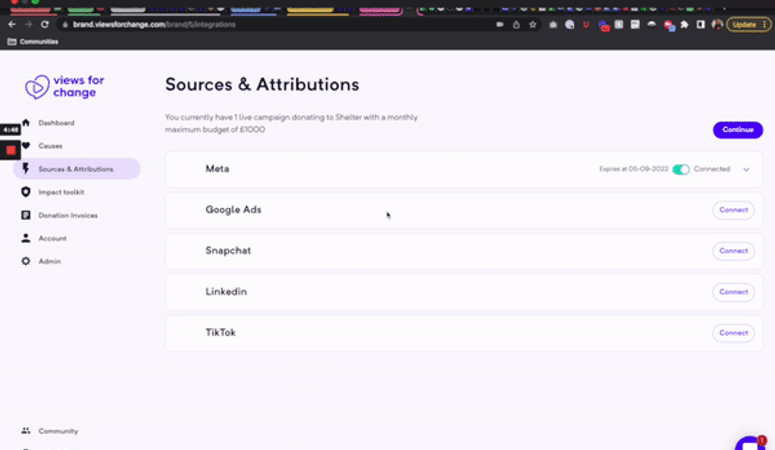Click the Continue button
Screen dimensions: 775x450
point(737,130)
